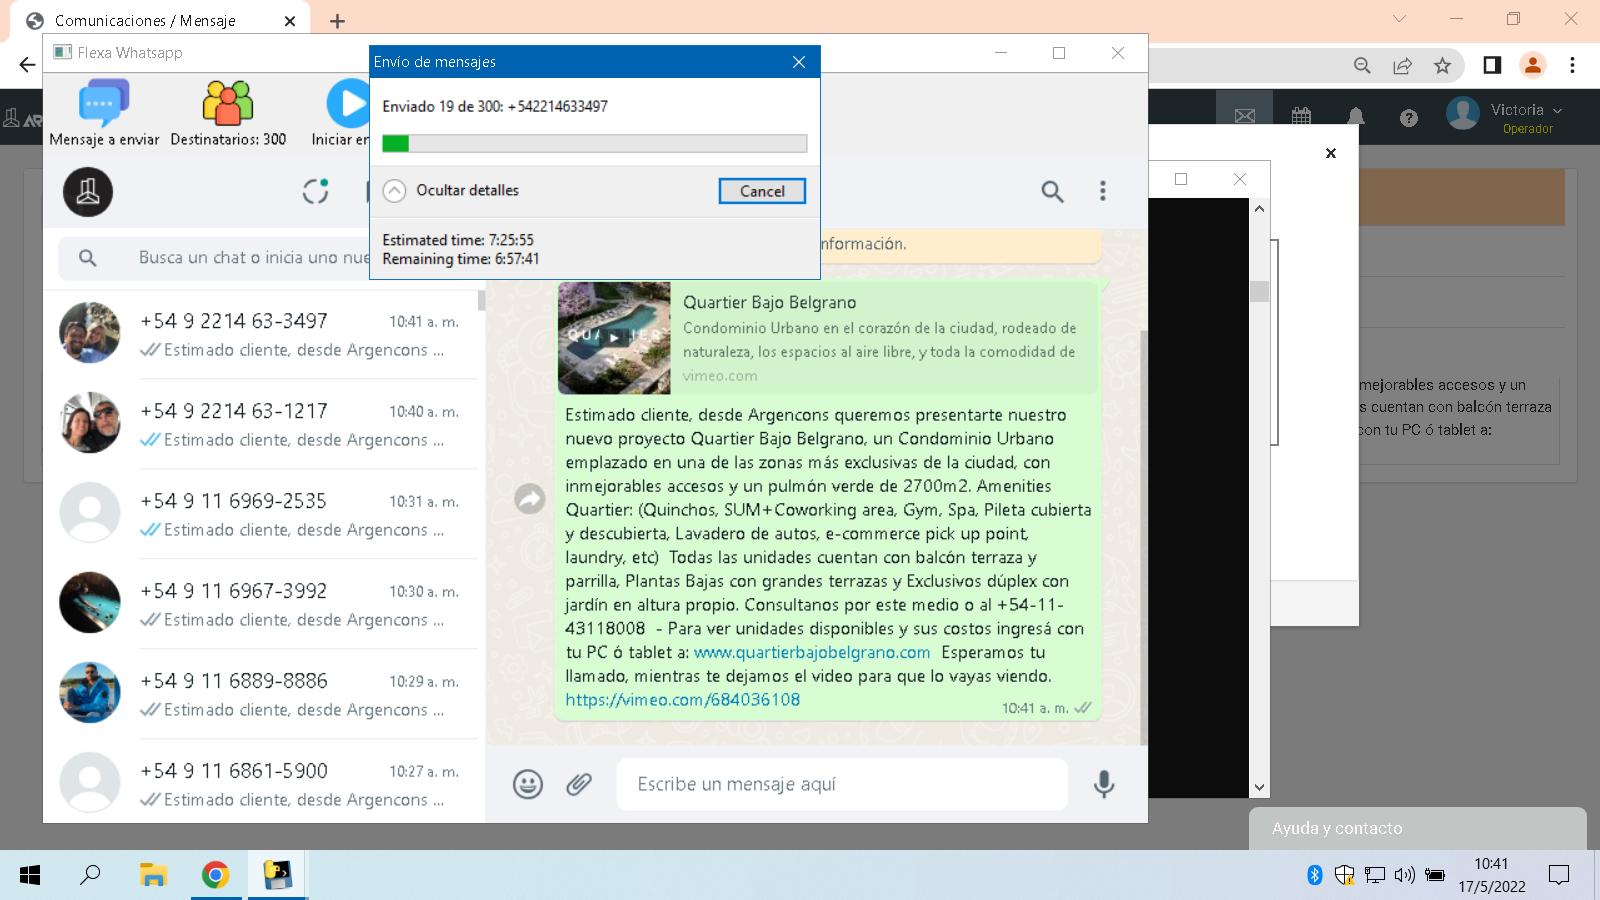Click the WhatsApp status circle icon
Image resolution: width=1600 pixels, height=900 pixels.
pos(316,191)
